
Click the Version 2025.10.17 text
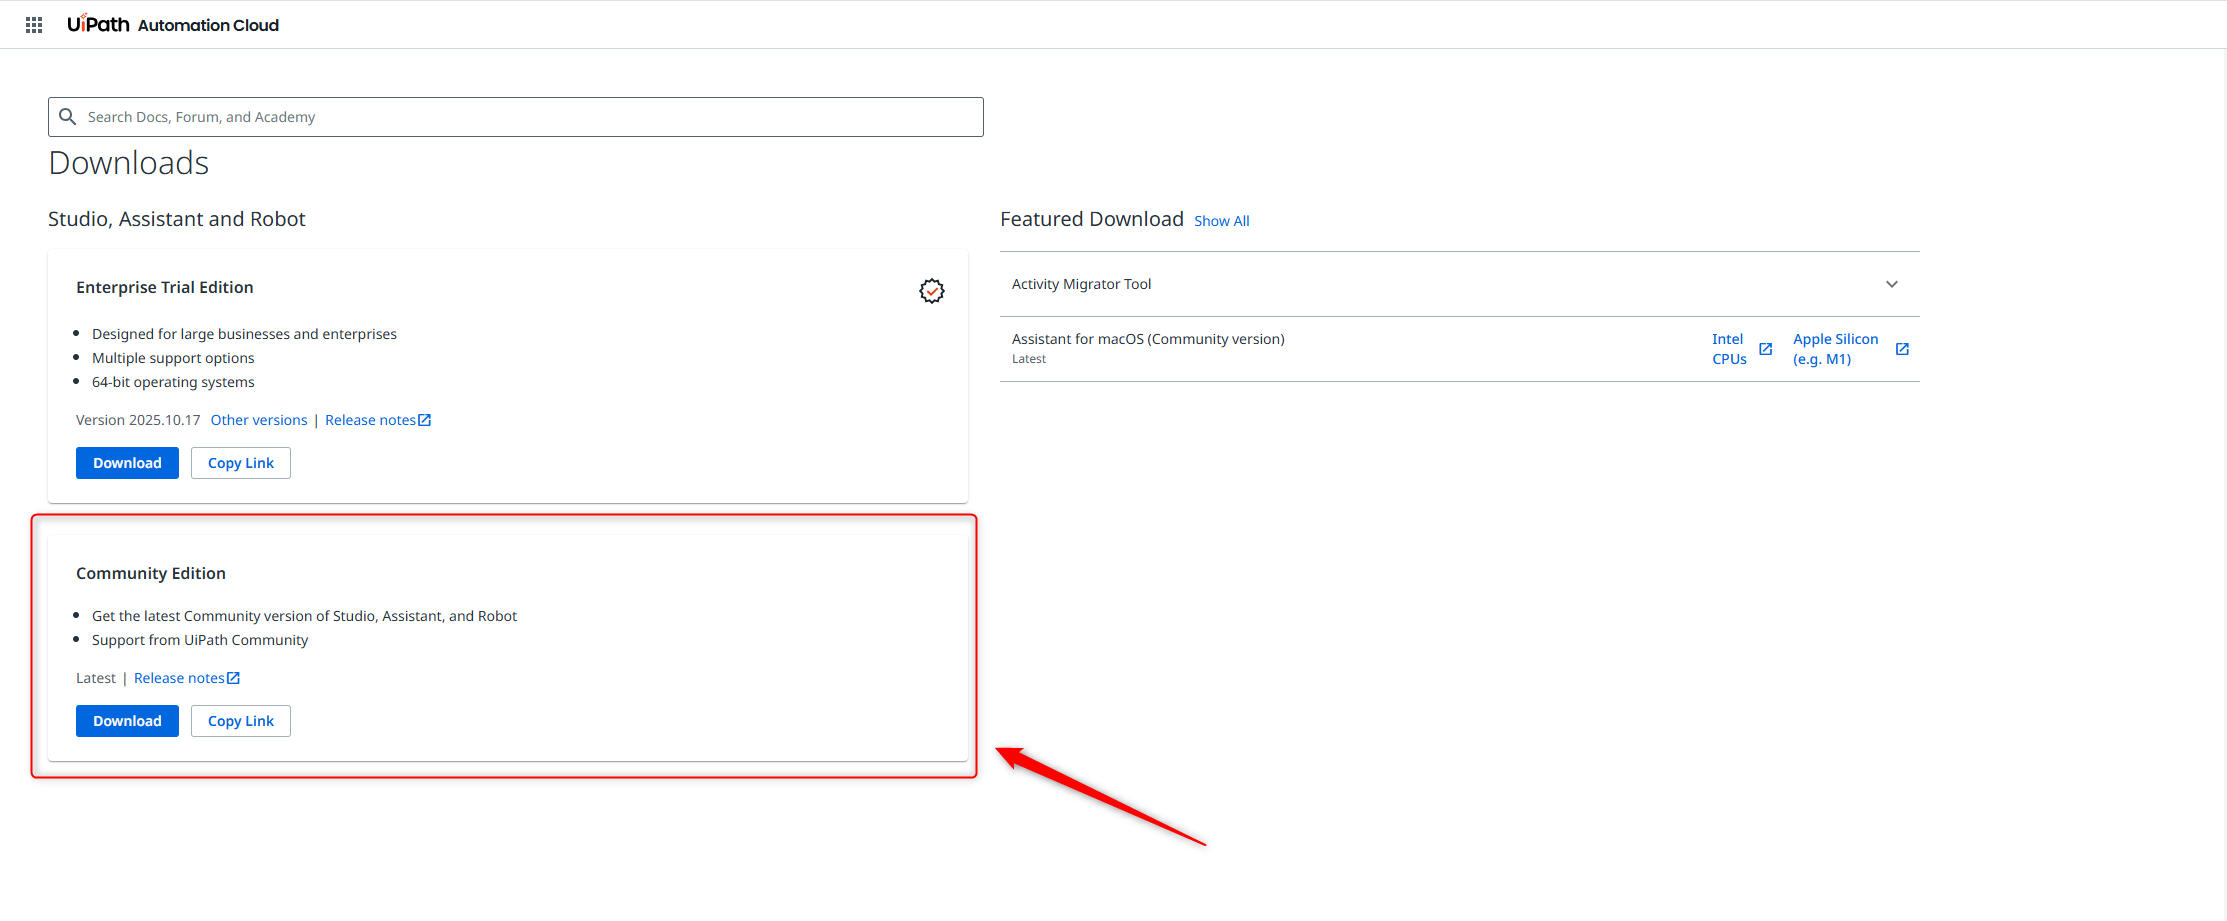click(x=138, y=420)
